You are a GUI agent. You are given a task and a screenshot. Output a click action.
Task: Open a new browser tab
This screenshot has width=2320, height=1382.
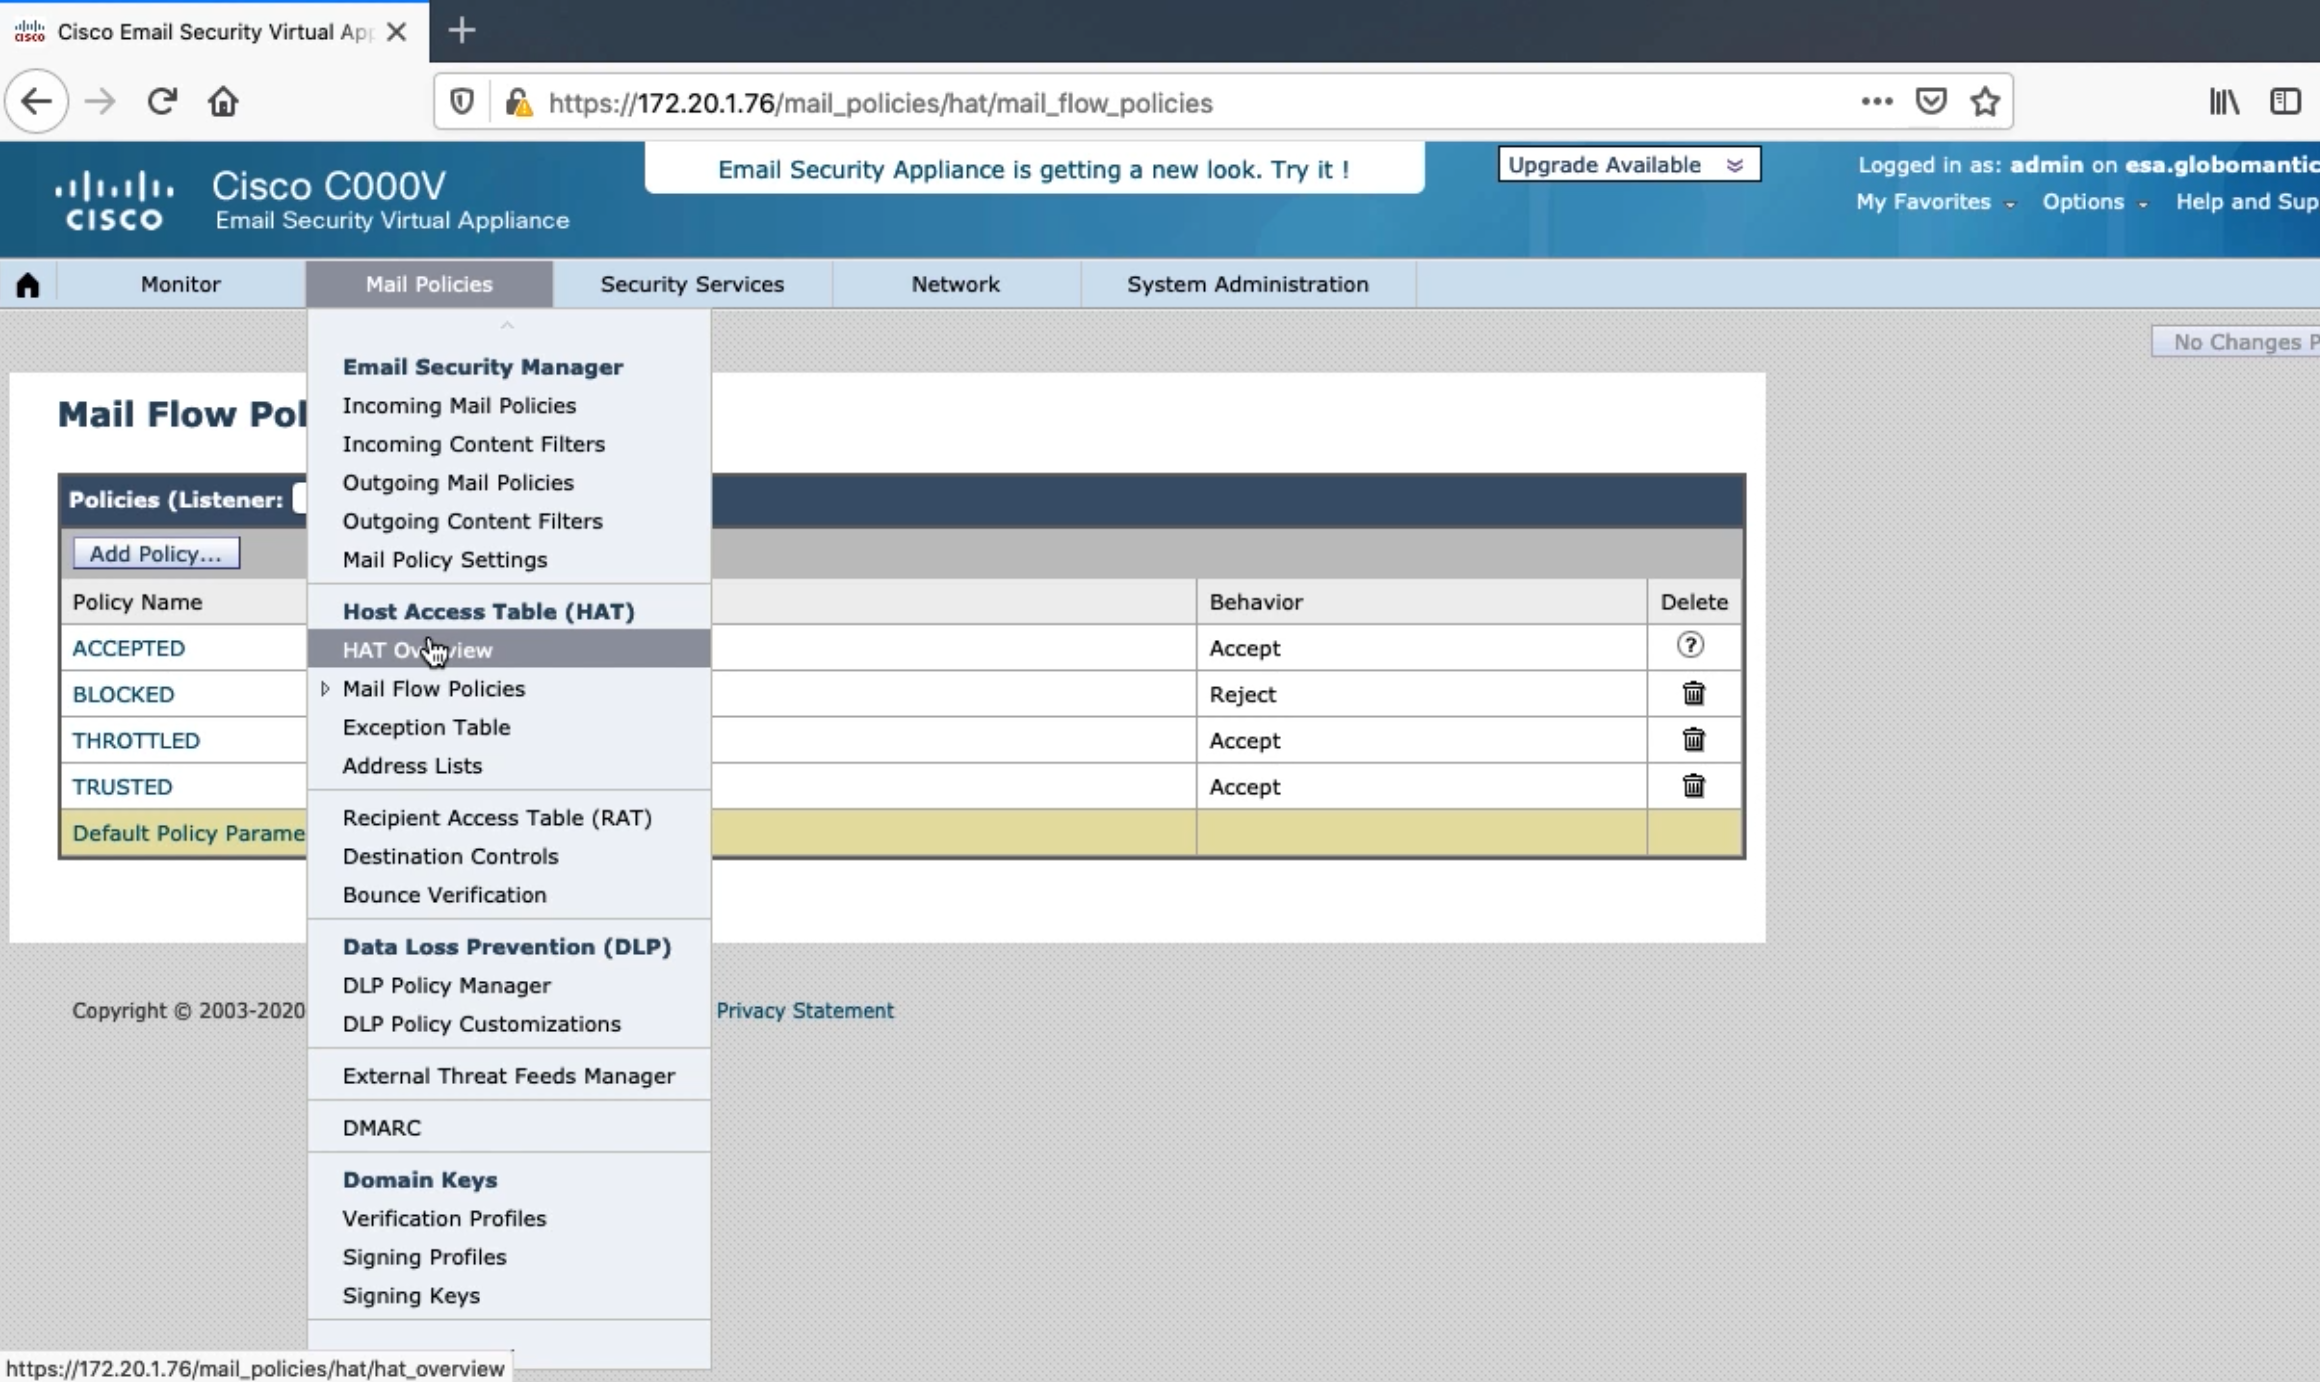[x=462, y=31]
